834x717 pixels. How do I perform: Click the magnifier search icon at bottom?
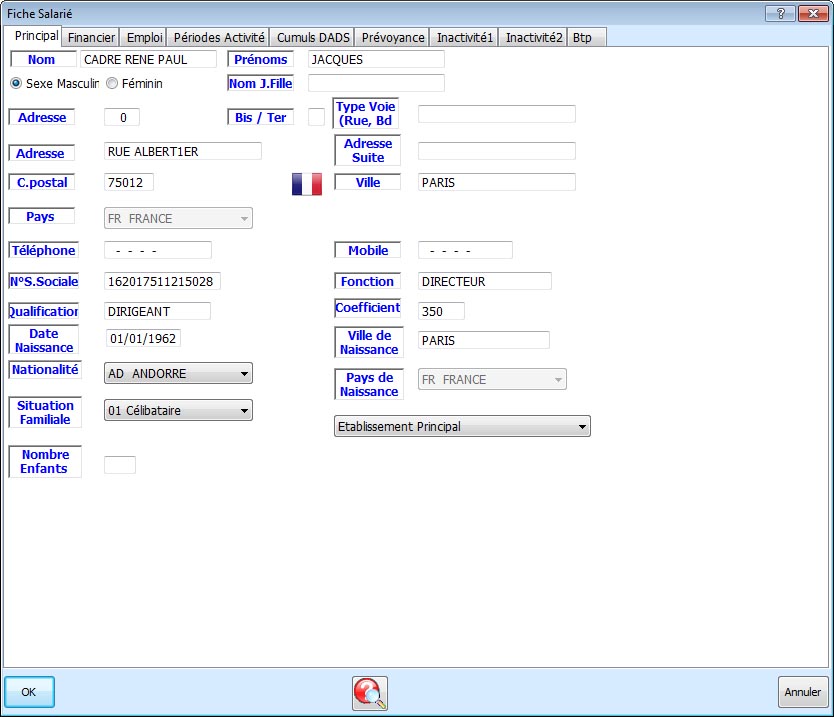369,692
